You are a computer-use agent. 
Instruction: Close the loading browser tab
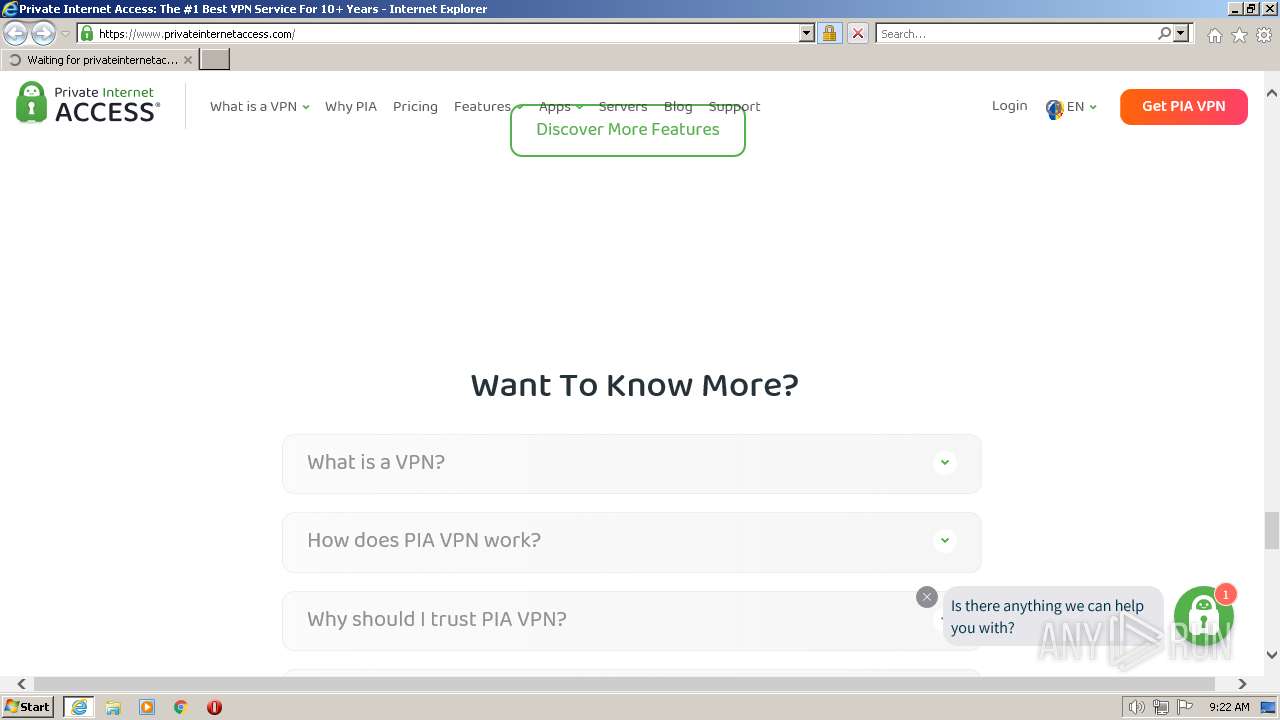point(188,60)
